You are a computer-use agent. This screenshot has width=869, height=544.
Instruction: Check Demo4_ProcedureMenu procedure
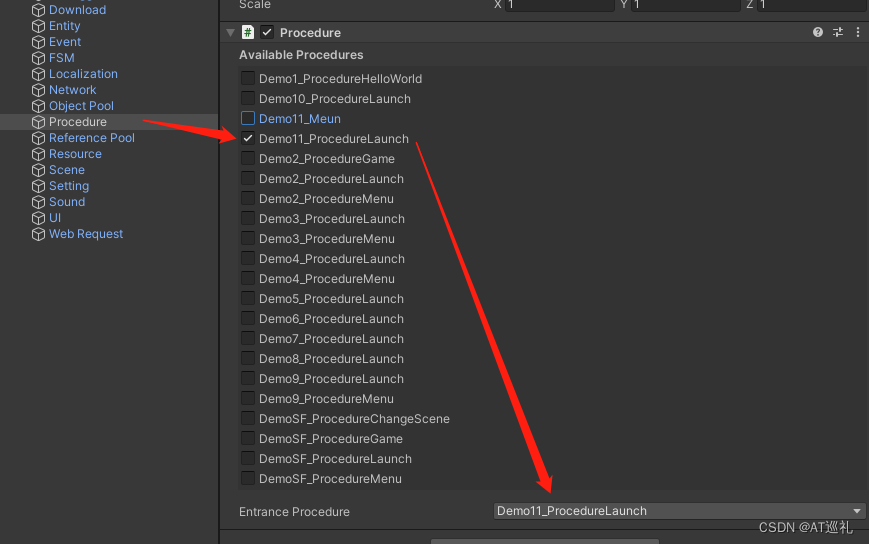[x=248, y=278]
